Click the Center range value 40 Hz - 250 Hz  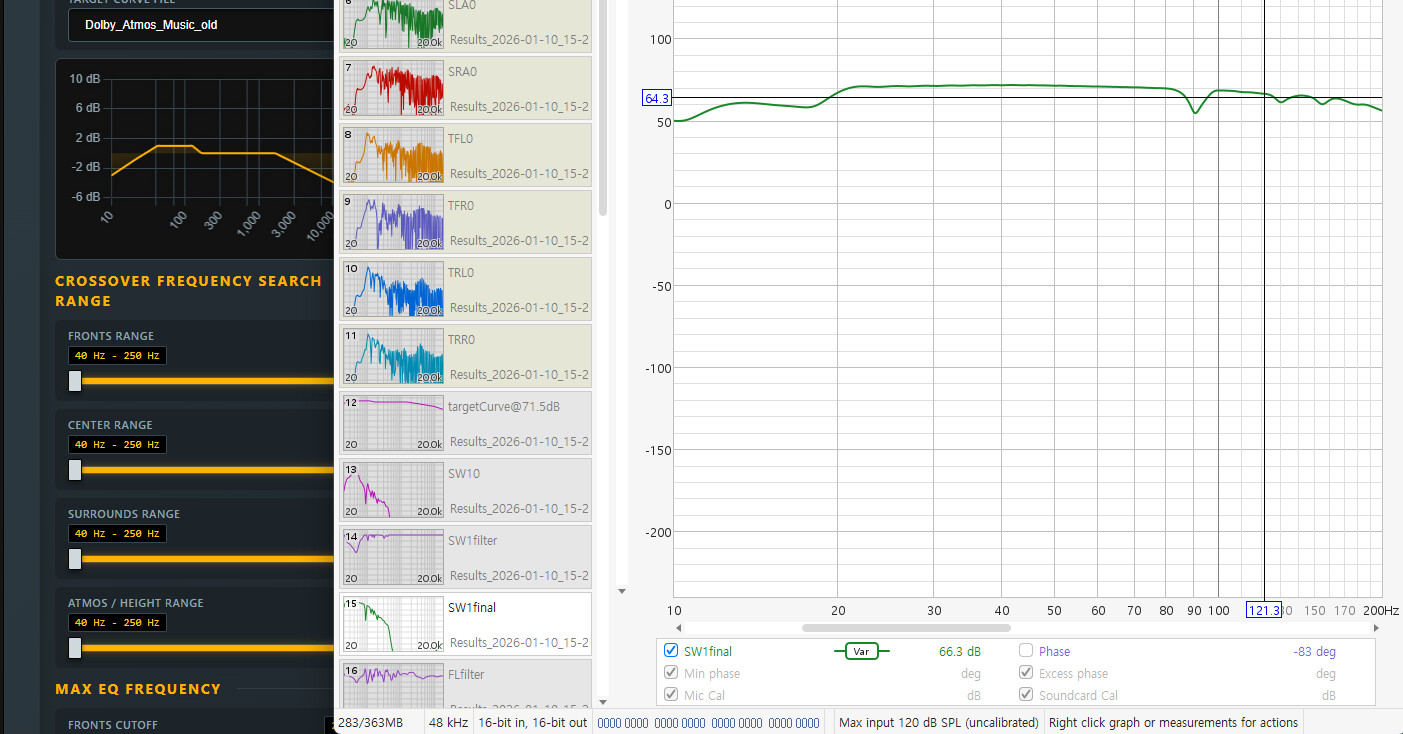click(x=117, y=444)
